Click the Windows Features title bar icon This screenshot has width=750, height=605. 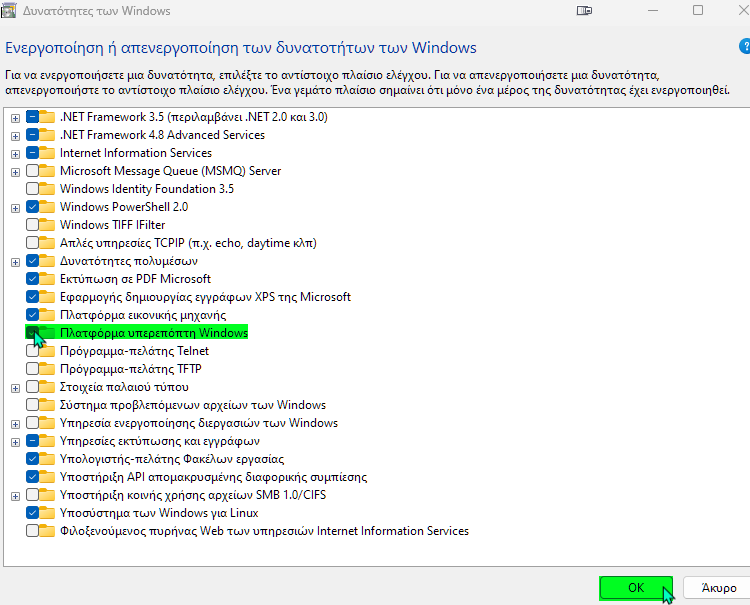coord(8,11)
